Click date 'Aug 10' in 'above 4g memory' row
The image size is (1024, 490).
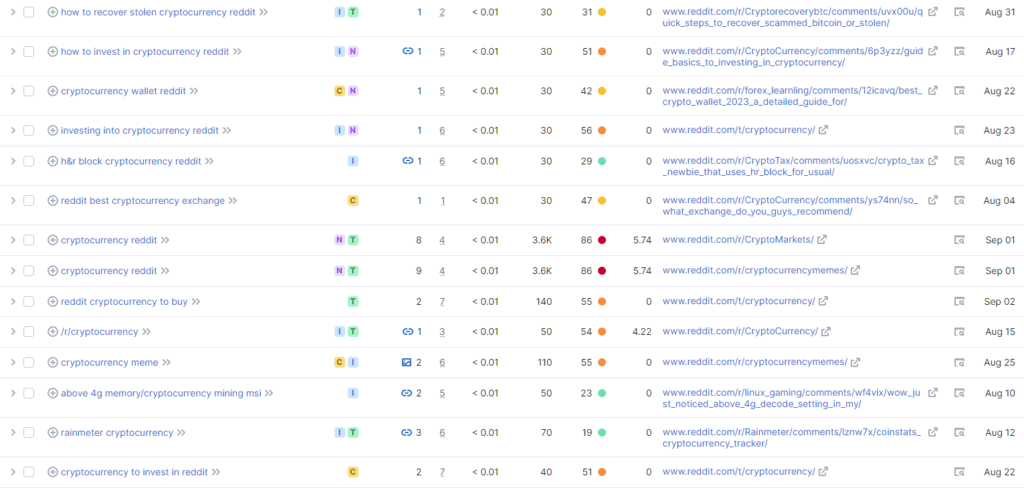pos(999,393)
